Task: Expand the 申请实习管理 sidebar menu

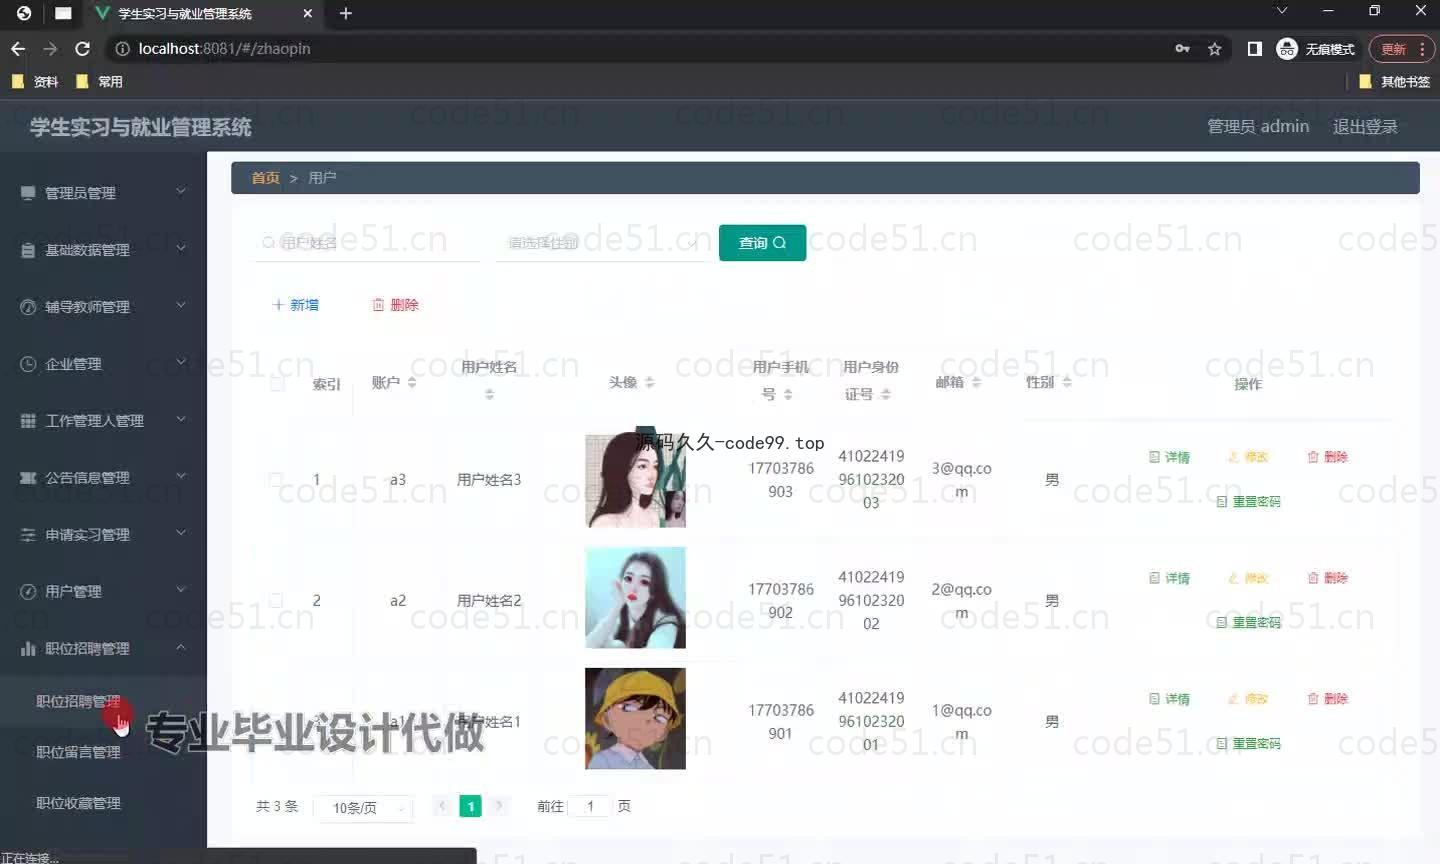Action: coord(103,534)
